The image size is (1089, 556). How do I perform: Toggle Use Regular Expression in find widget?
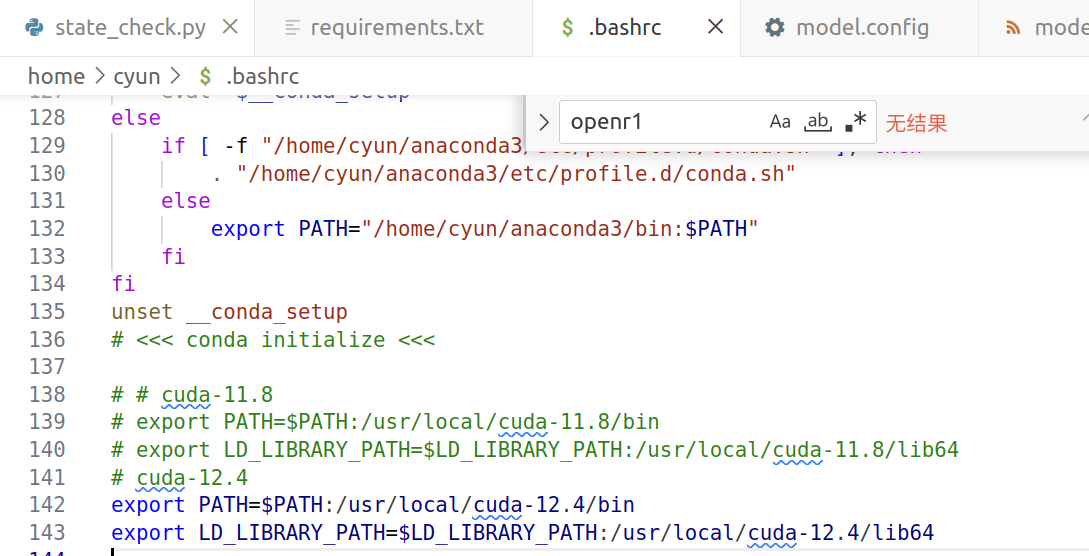click(856, 122)
